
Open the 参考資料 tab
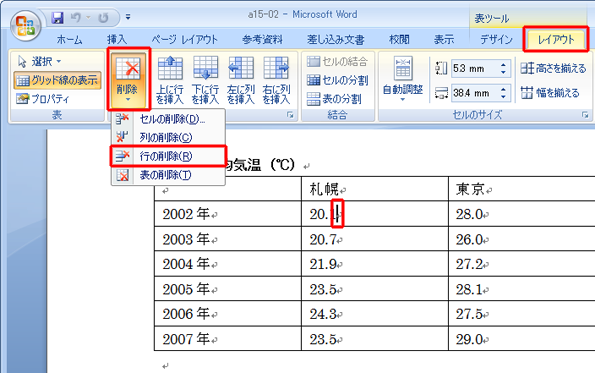click(x=263, y=39)
